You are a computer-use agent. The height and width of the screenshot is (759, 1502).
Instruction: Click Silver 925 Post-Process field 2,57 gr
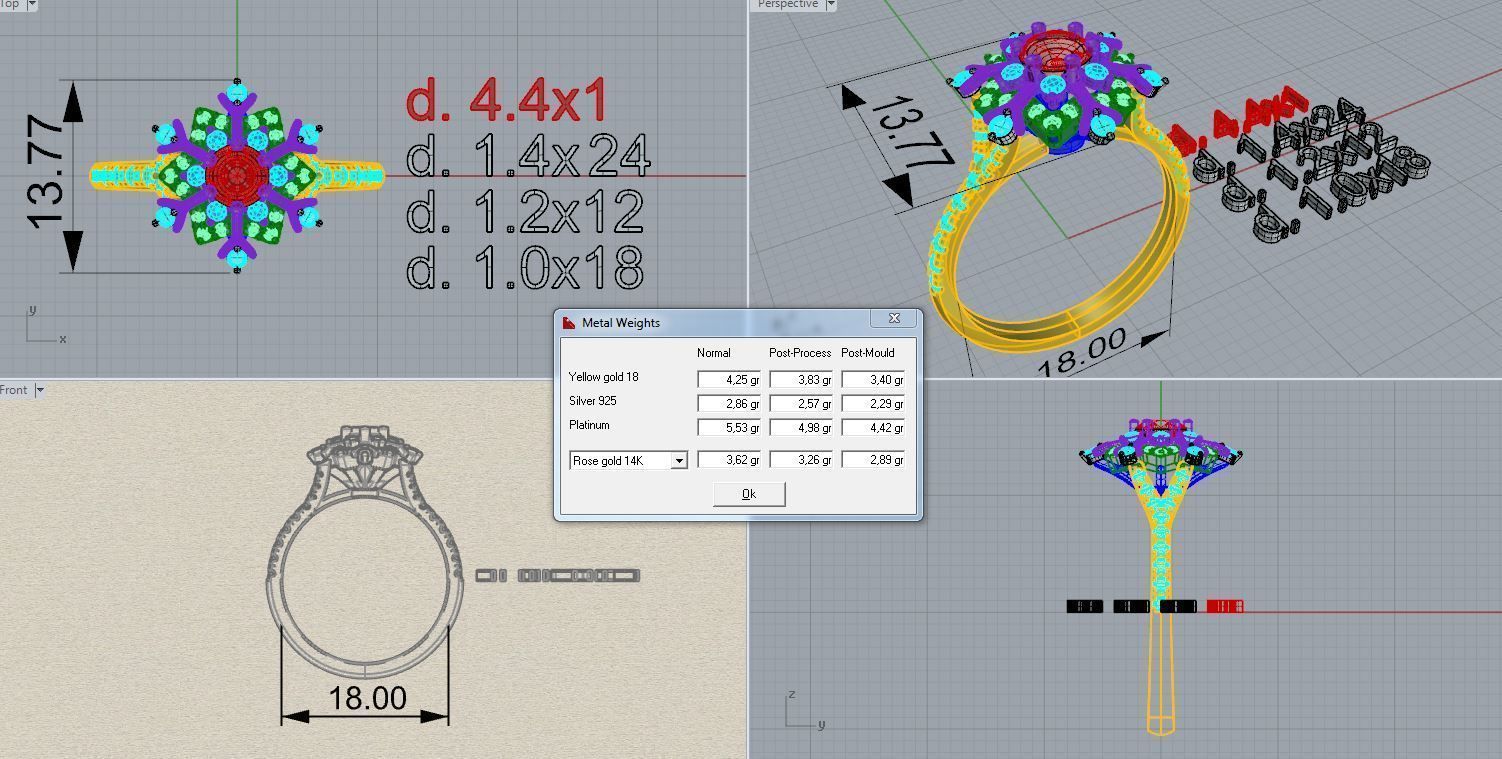[x=801, y=403]
